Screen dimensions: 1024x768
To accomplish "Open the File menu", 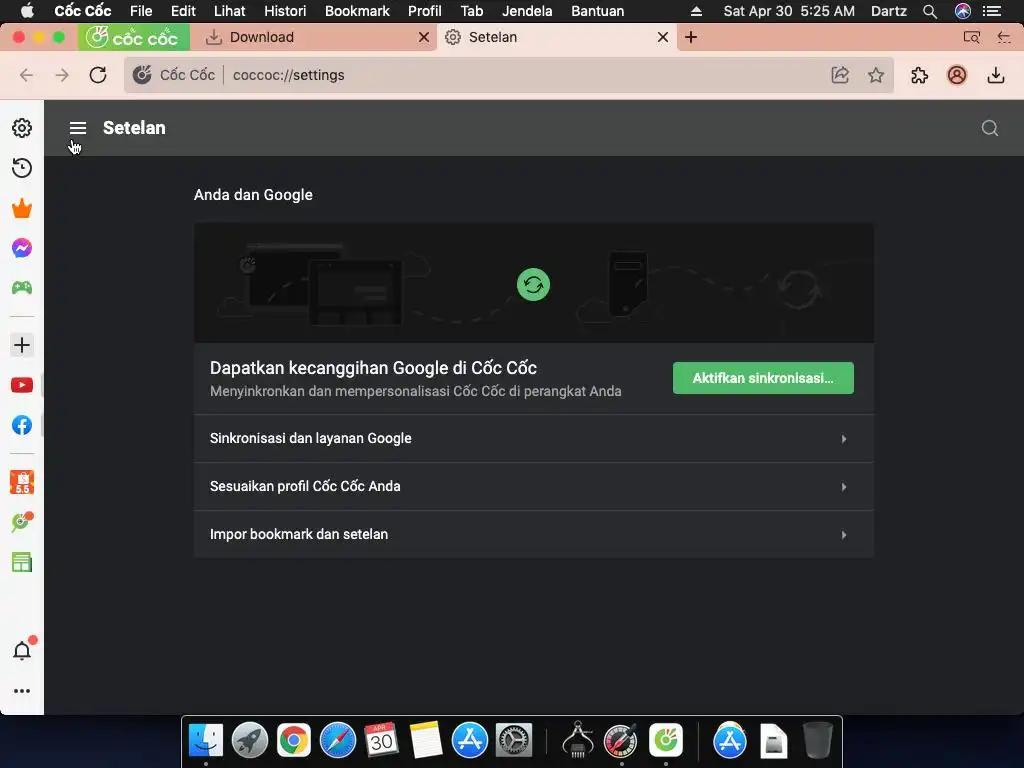I will 141,11.
